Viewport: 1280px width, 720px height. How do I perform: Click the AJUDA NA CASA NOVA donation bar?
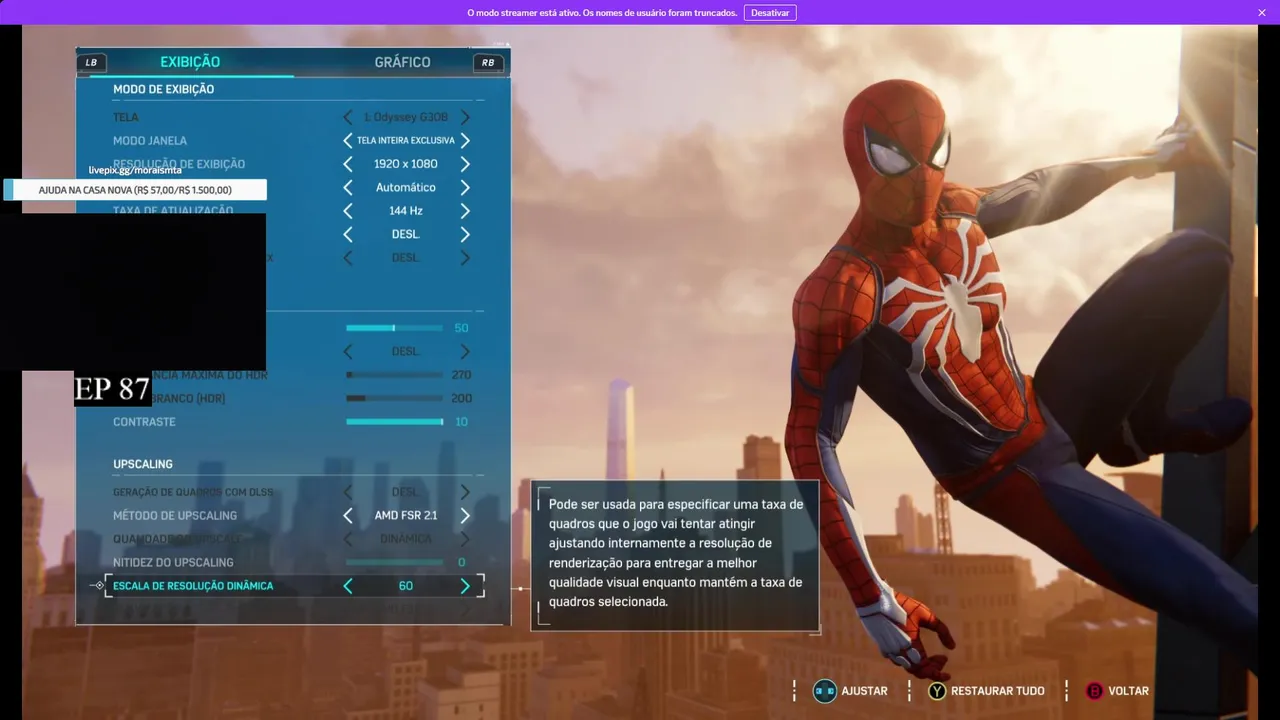pyautogui.click(x=135, y=190)
